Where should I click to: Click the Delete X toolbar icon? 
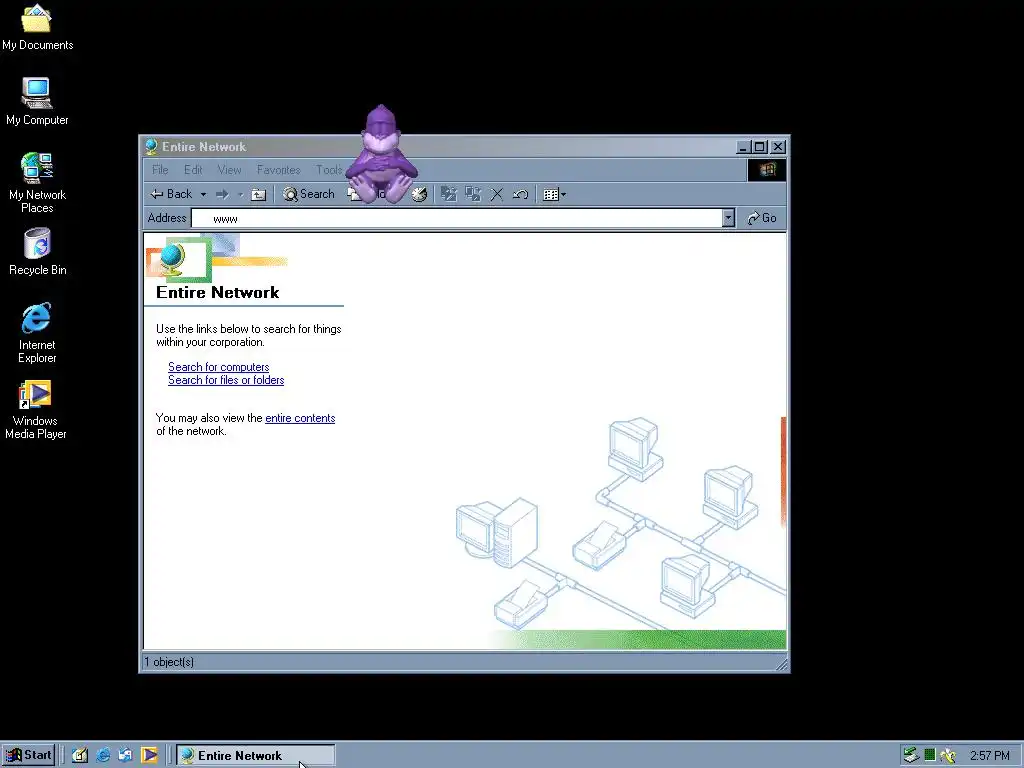496,194
